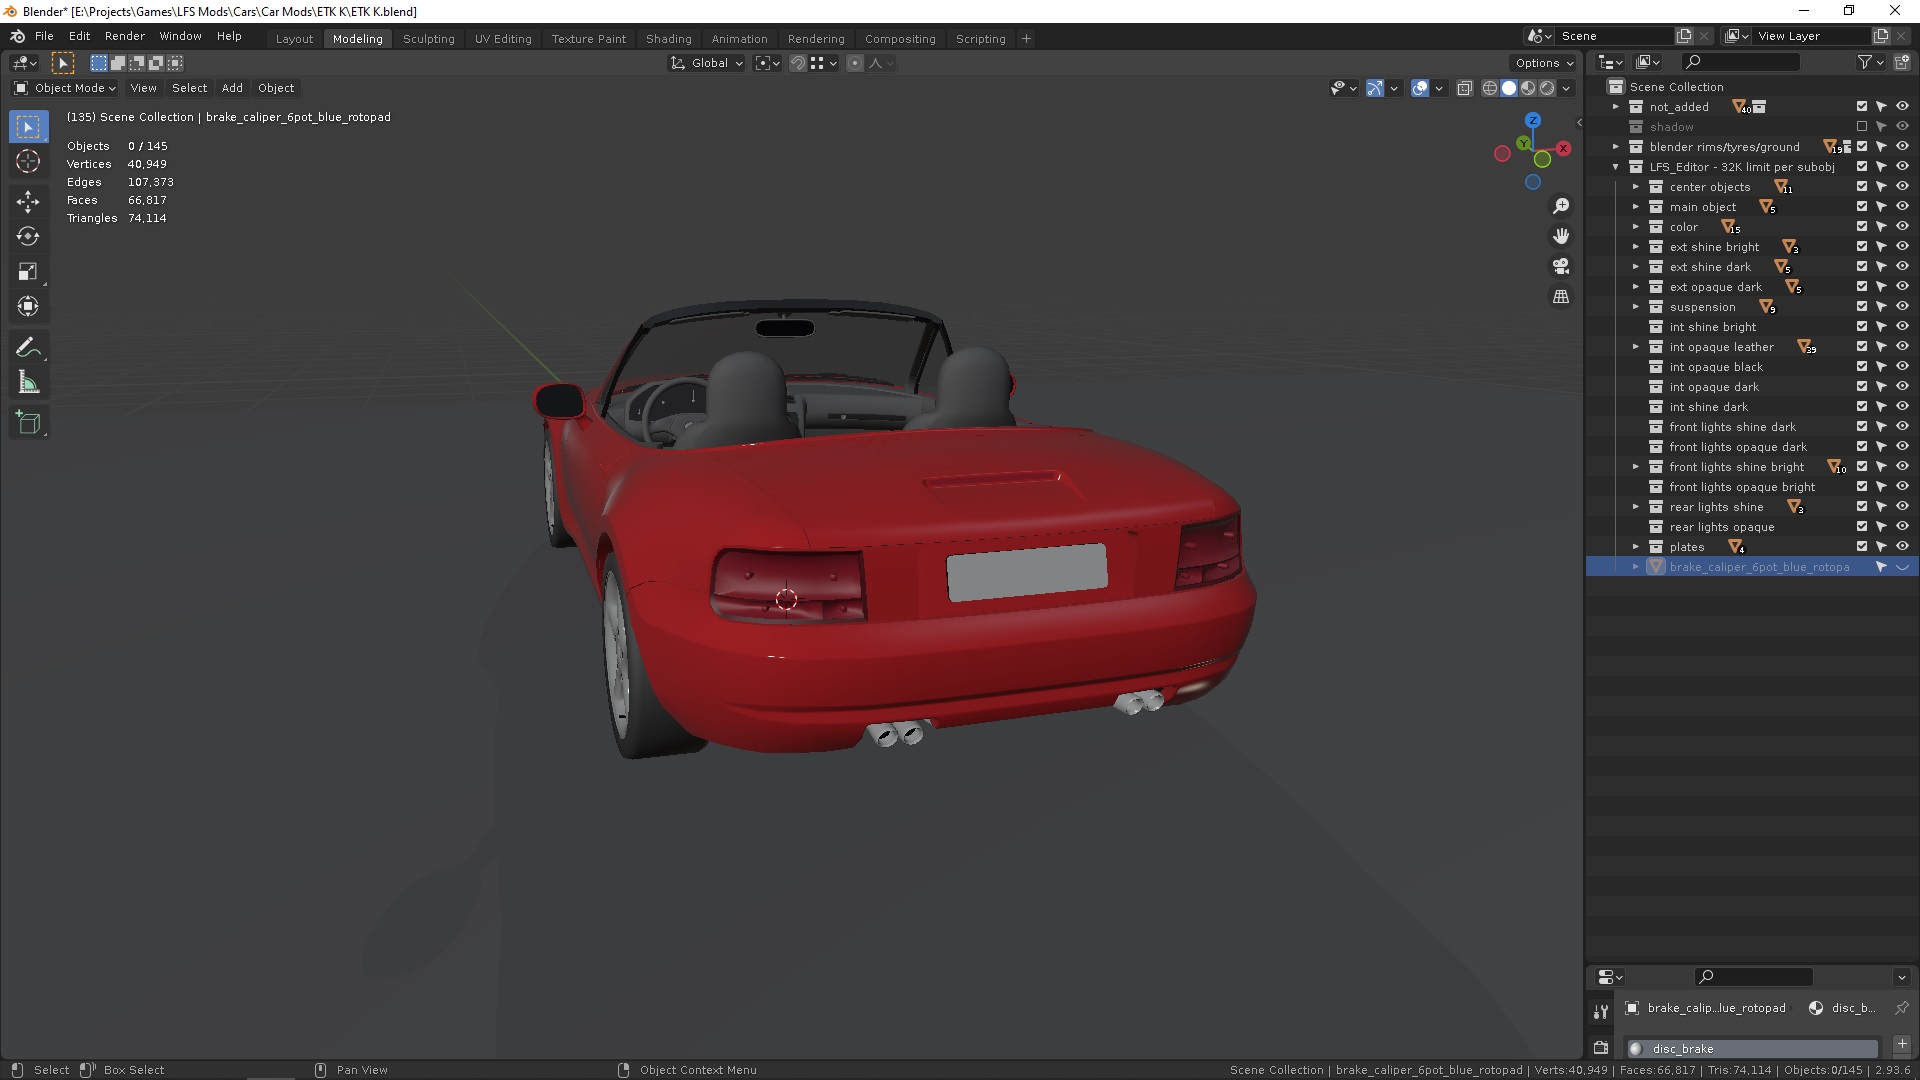
Task: Open the Object Mode dropdown
Action: [x=65, y=88]
